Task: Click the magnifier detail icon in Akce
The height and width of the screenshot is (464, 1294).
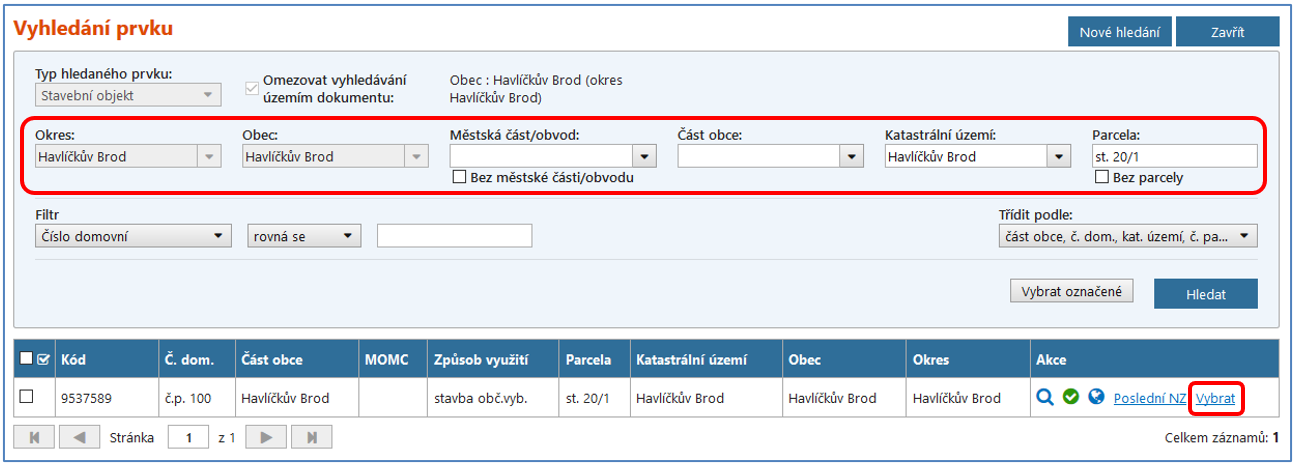Action: (1045, 398)
